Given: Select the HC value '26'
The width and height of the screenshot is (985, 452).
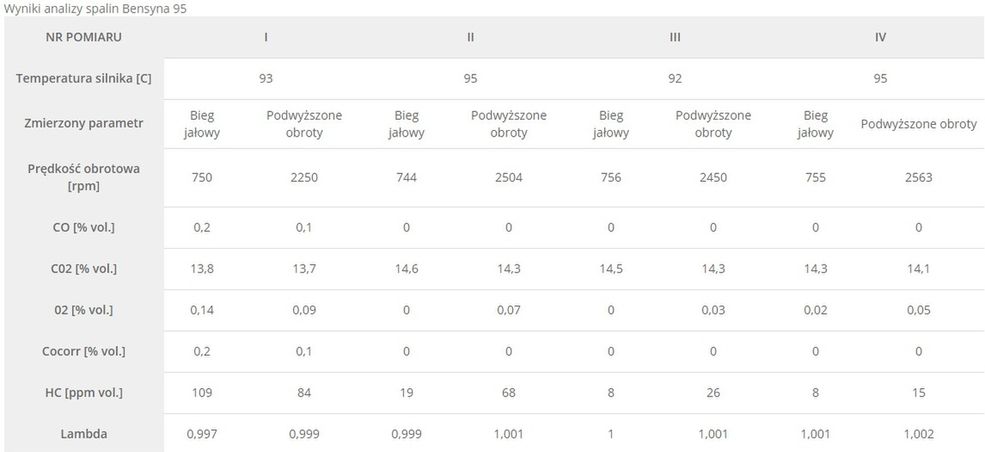Looking at the screenshot, I should 713,393.
